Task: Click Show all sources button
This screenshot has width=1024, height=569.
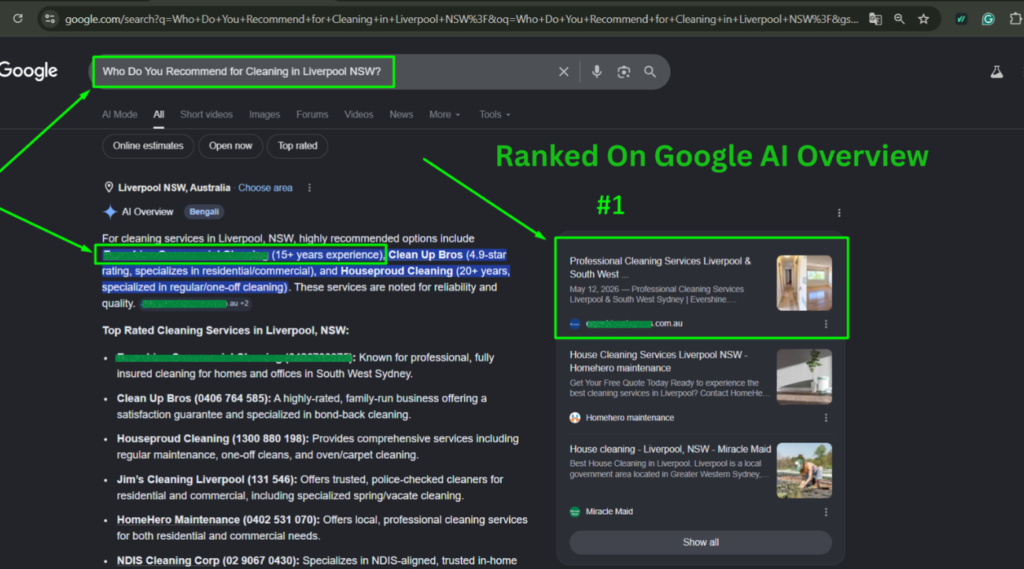Action: [701, 542]
